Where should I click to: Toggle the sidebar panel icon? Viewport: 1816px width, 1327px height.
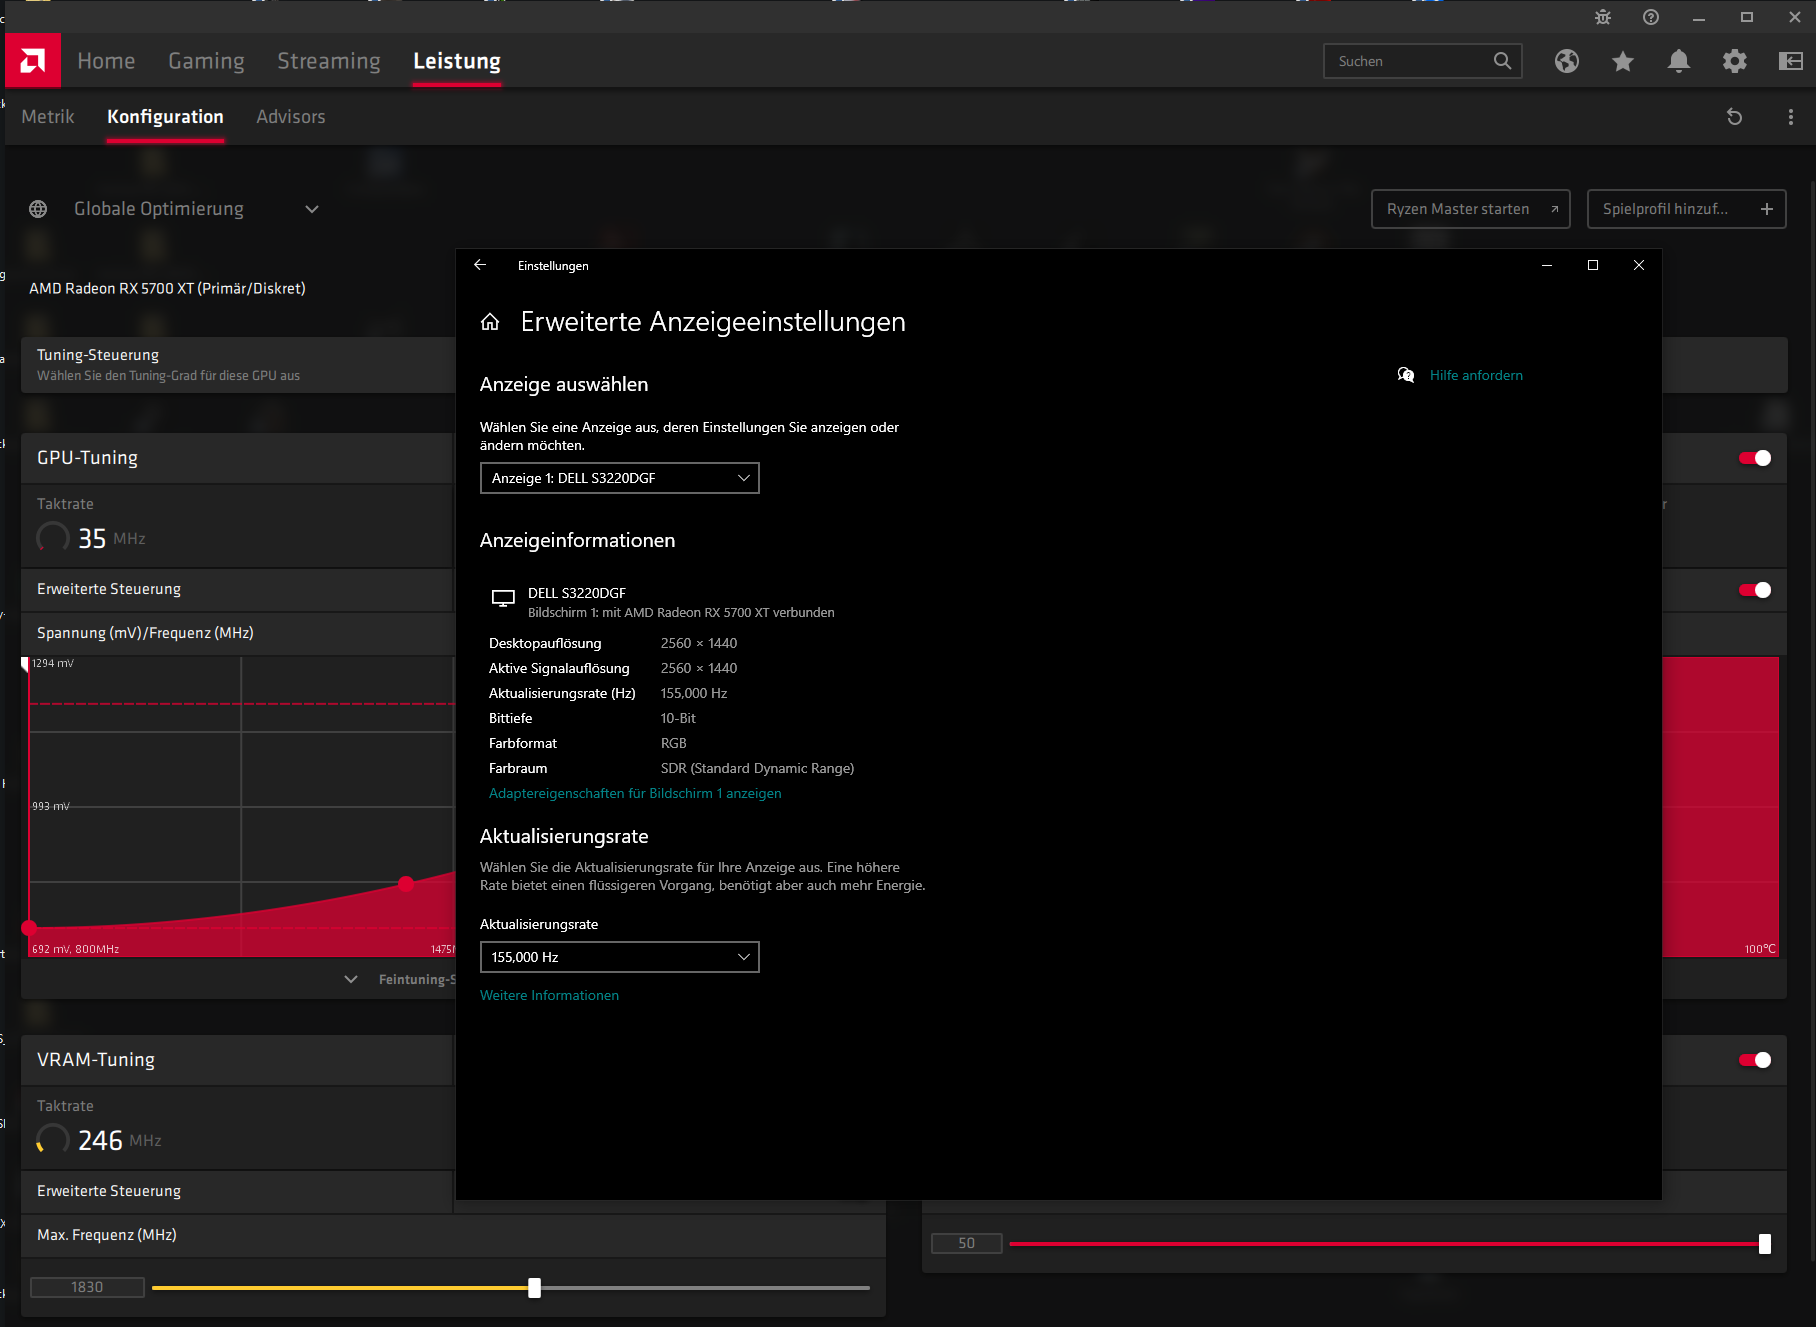pos(1791,61)
